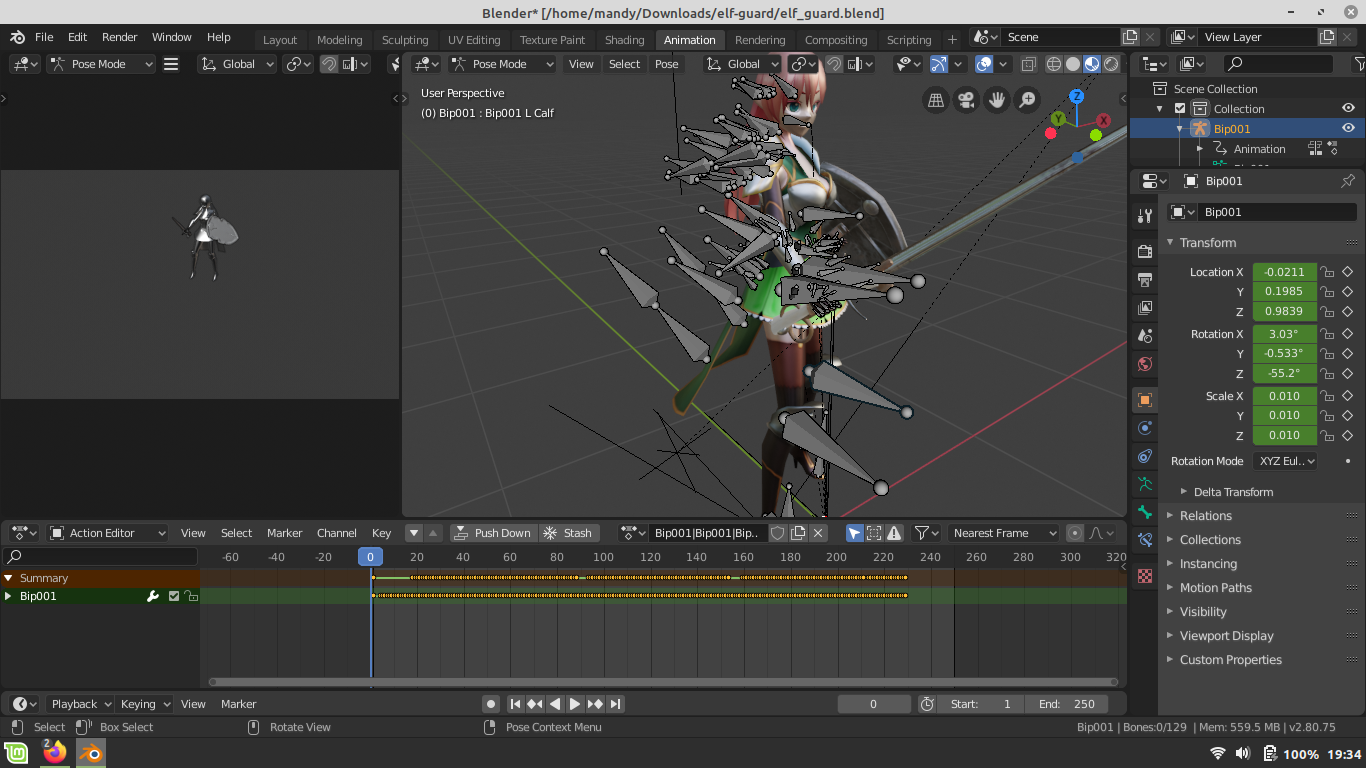
Task: Switch viewport to wireframe shading
Action: tap(1054, 64)
